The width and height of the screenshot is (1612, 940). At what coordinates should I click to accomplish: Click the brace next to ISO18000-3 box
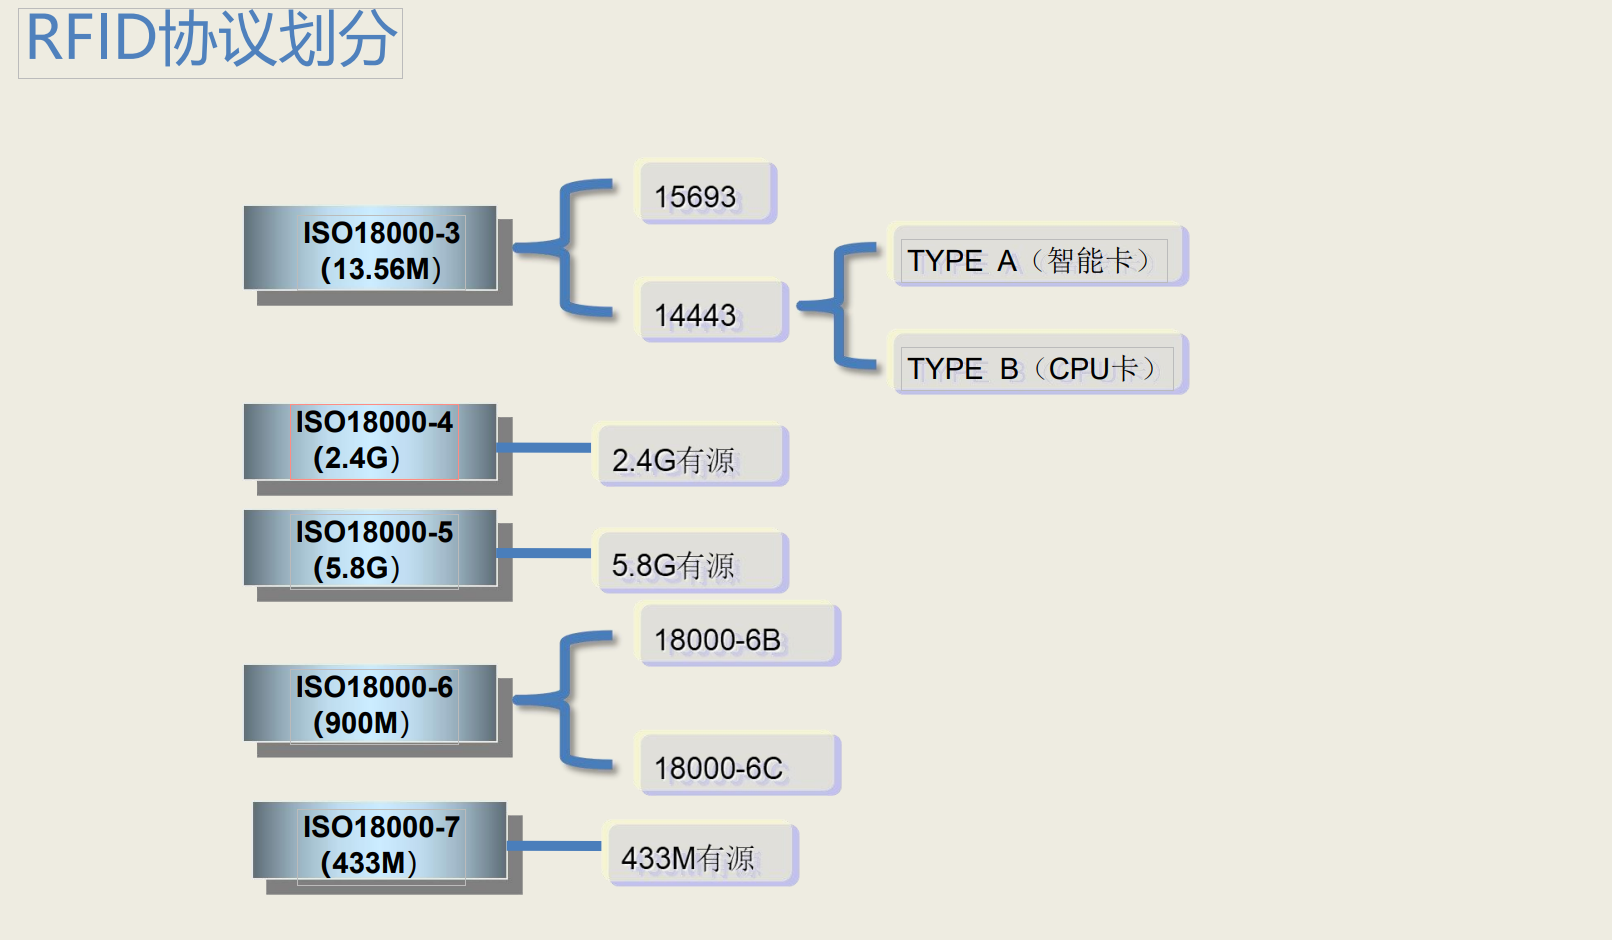(x=568, y=248)
